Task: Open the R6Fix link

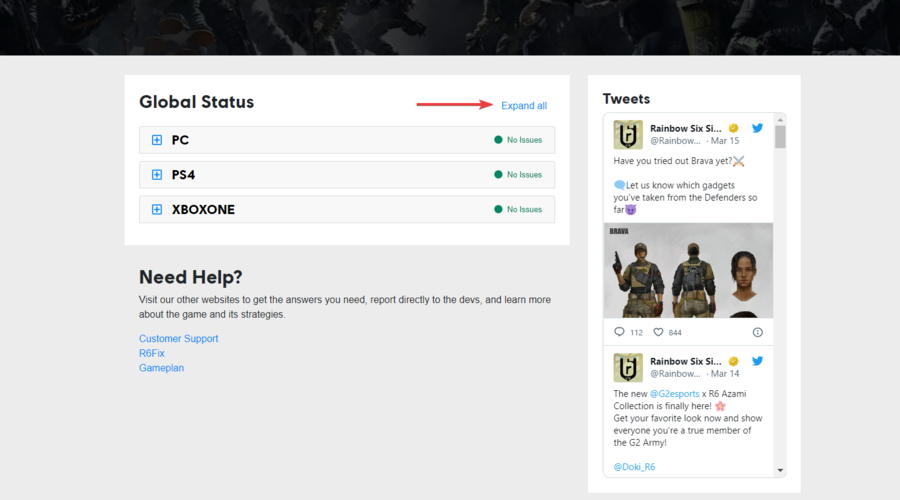Action: click(152, 353)
